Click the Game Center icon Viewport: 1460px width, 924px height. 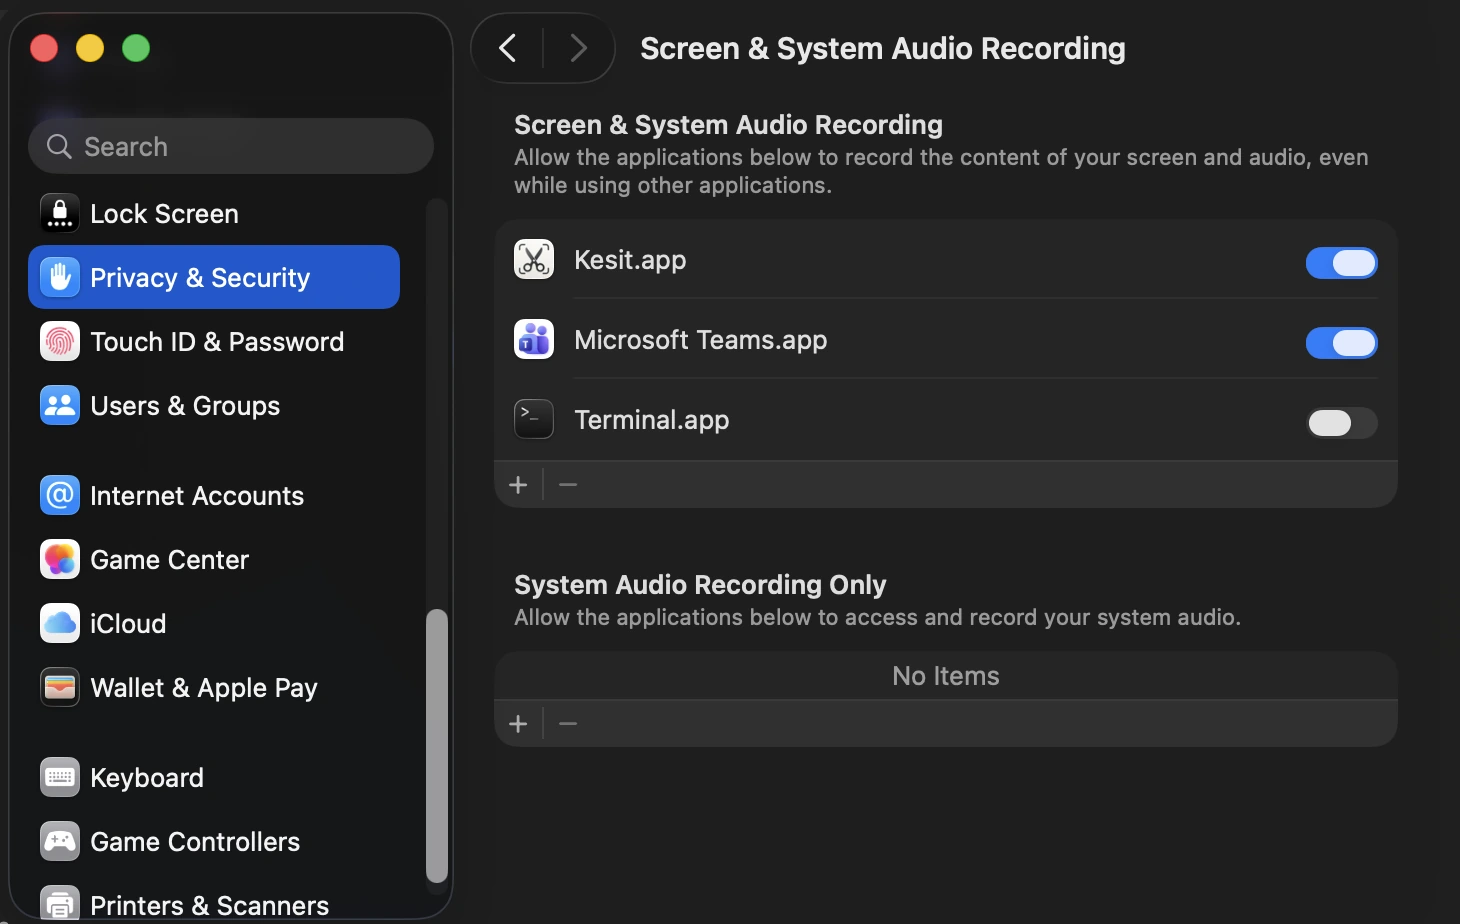click(x=60, y=559)
